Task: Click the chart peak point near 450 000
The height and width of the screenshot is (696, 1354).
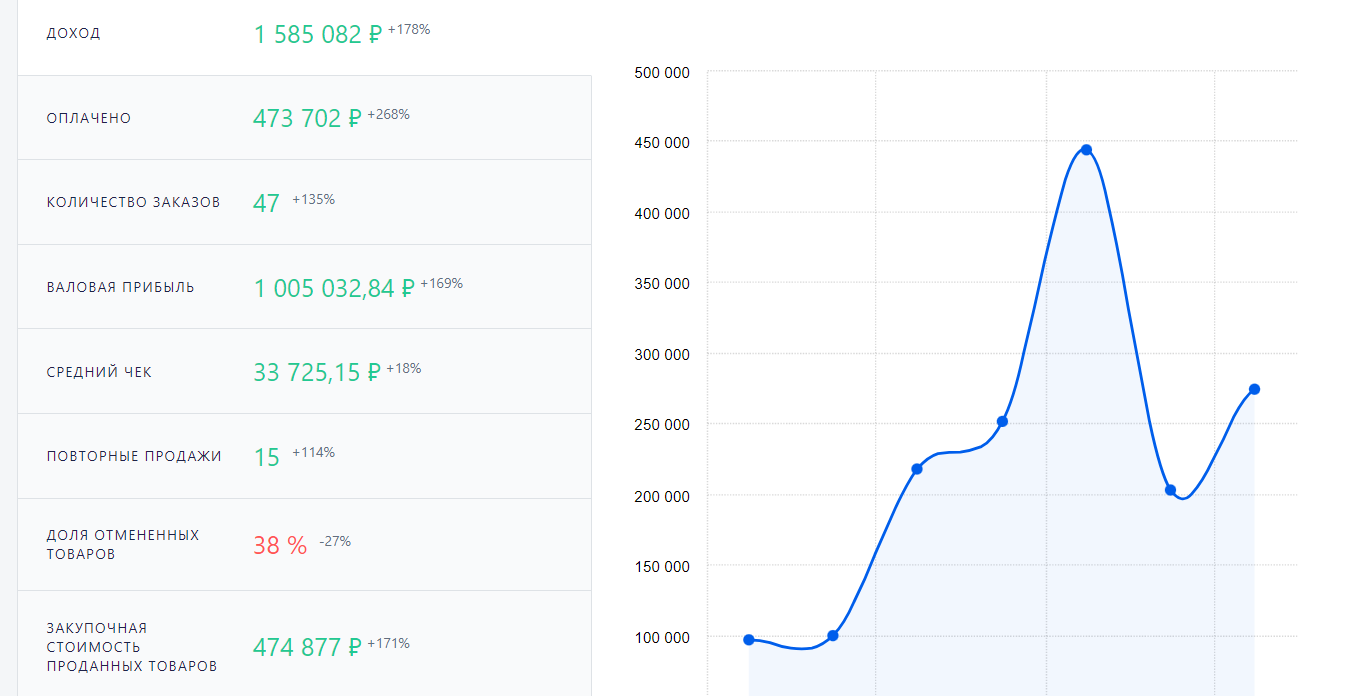Action: (x=1086, y=150)
